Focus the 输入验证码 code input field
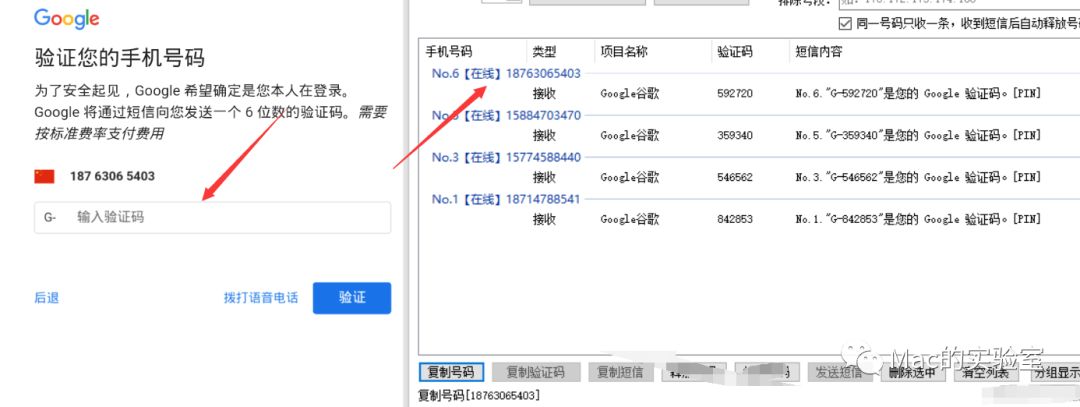Viewport: 1080px width, 407px height. pyautogui.click(x=212, y=218)
